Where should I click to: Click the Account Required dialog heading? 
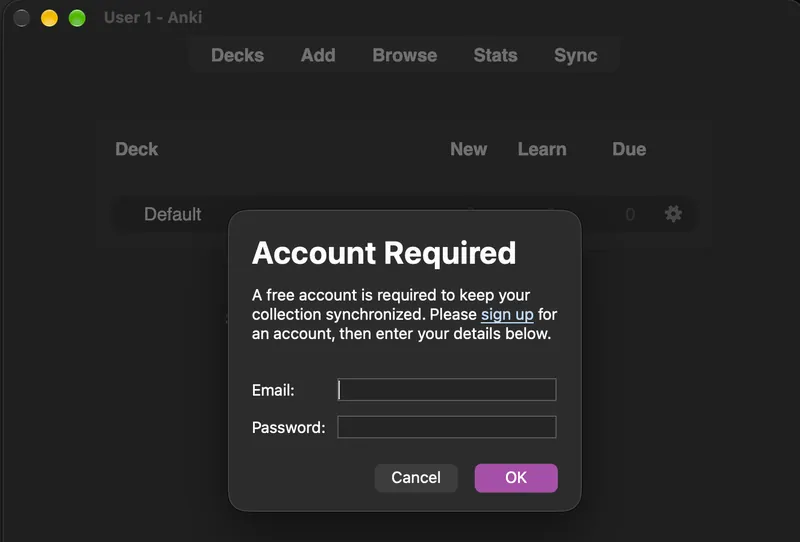(384, 253)
